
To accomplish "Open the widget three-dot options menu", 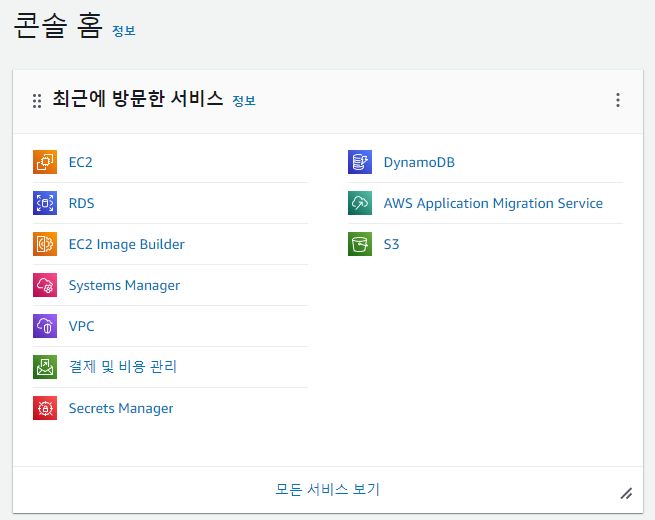I will (618, 100).
